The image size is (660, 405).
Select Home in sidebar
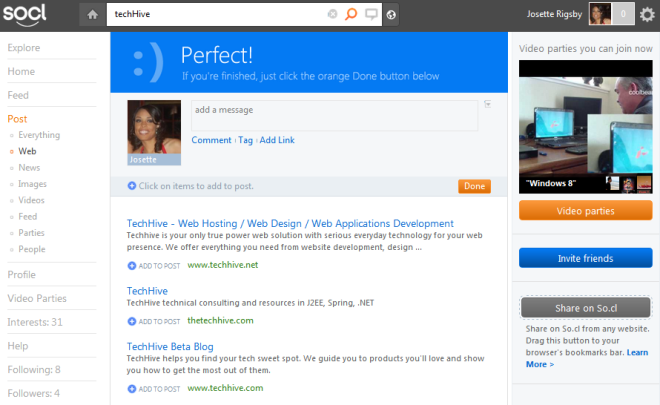(x=21, y=72)
